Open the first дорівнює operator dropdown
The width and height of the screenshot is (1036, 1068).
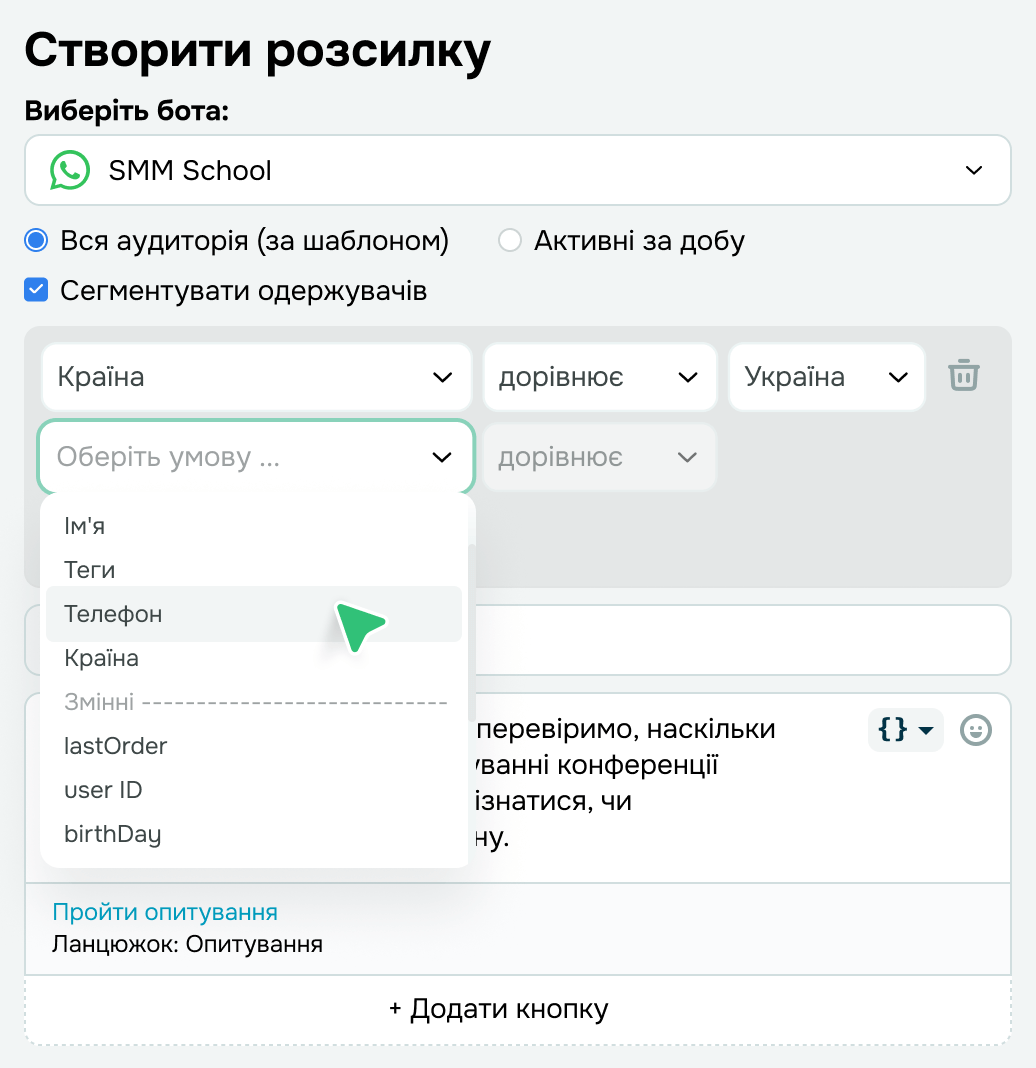(600, 377)
